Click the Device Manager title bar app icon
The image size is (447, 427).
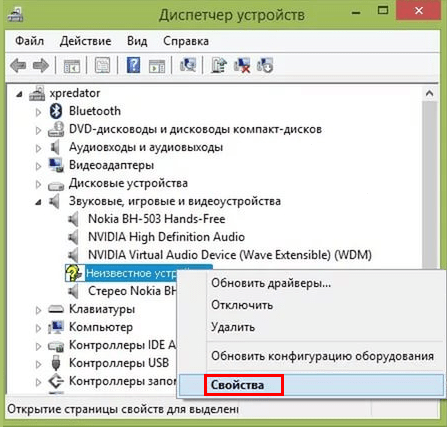pos(15,14)
